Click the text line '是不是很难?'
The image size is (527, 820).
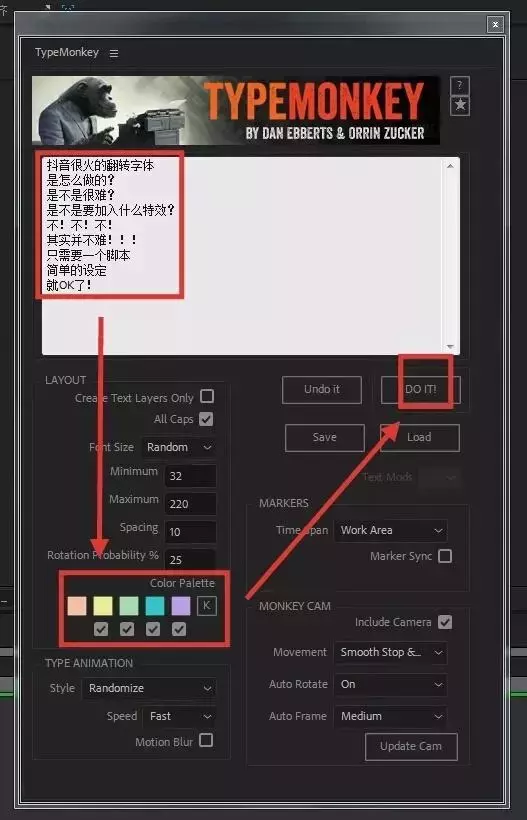pos(81,196)
